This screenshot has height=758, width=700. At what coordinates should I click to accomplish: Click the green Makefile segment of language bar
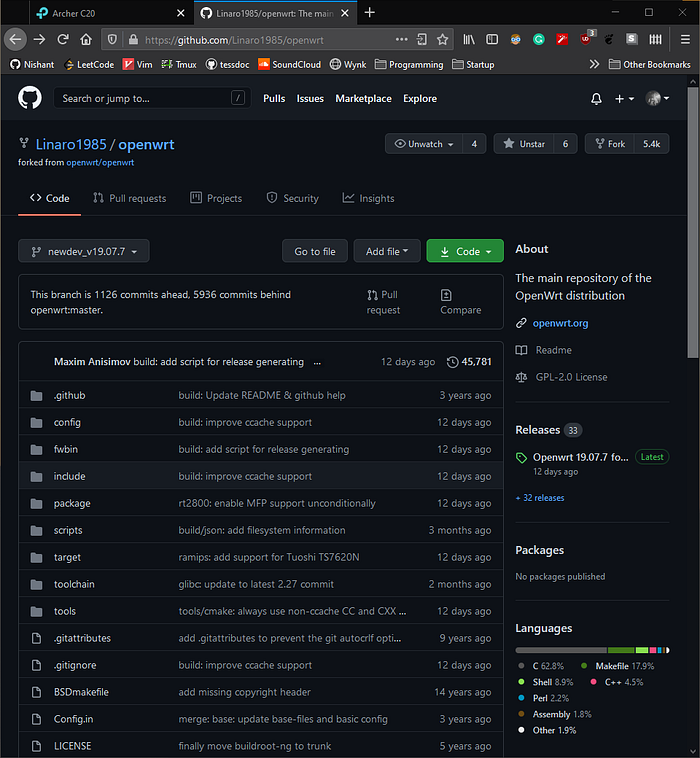coord(621,650)
